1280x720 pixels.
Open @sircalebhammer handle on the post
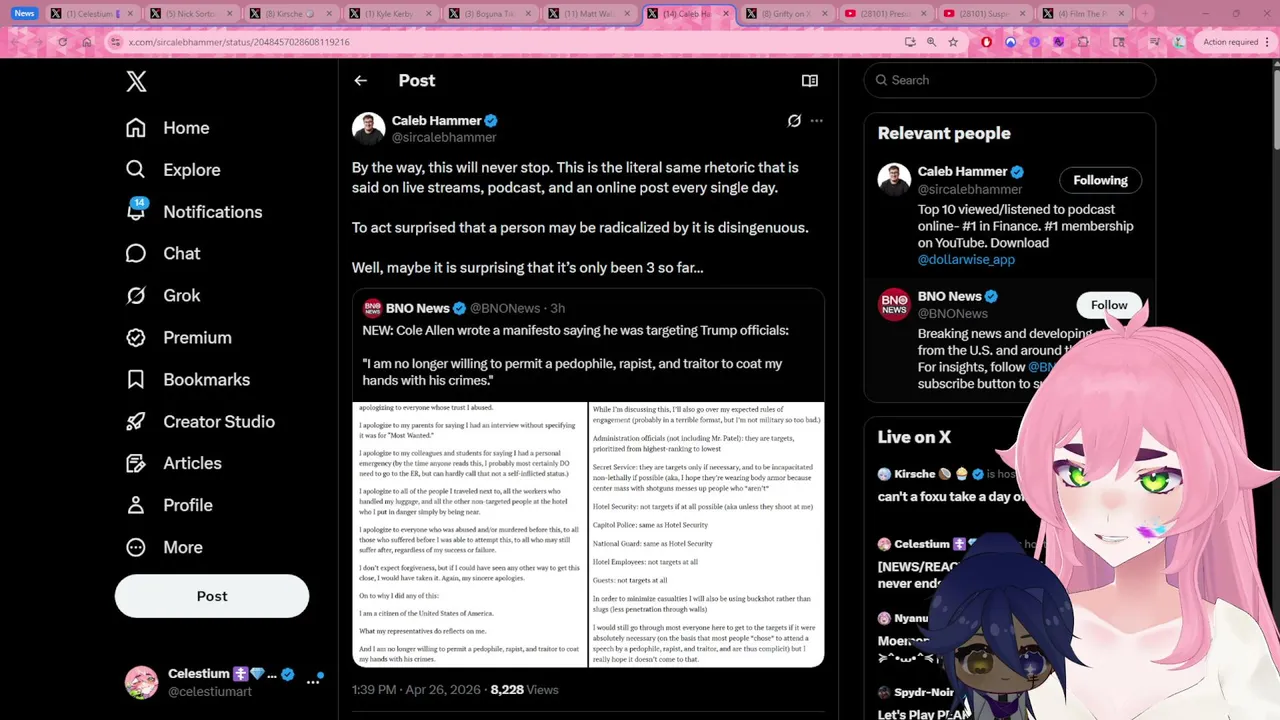(444, 138)
